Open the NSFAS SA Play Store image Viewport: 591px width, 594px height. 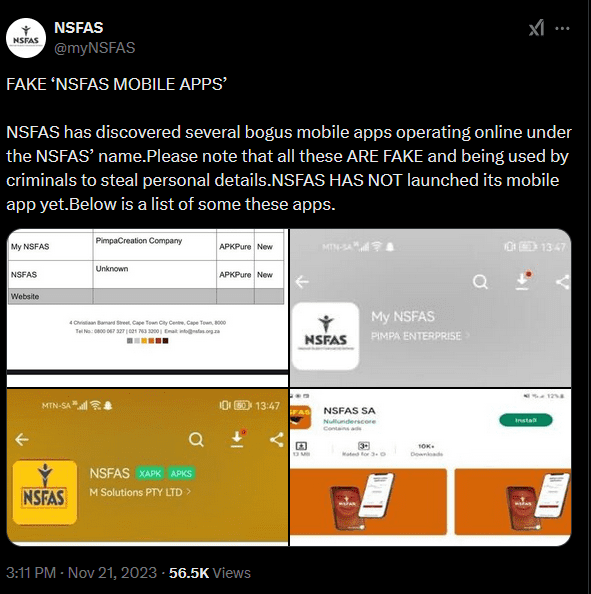coord(430,467)
